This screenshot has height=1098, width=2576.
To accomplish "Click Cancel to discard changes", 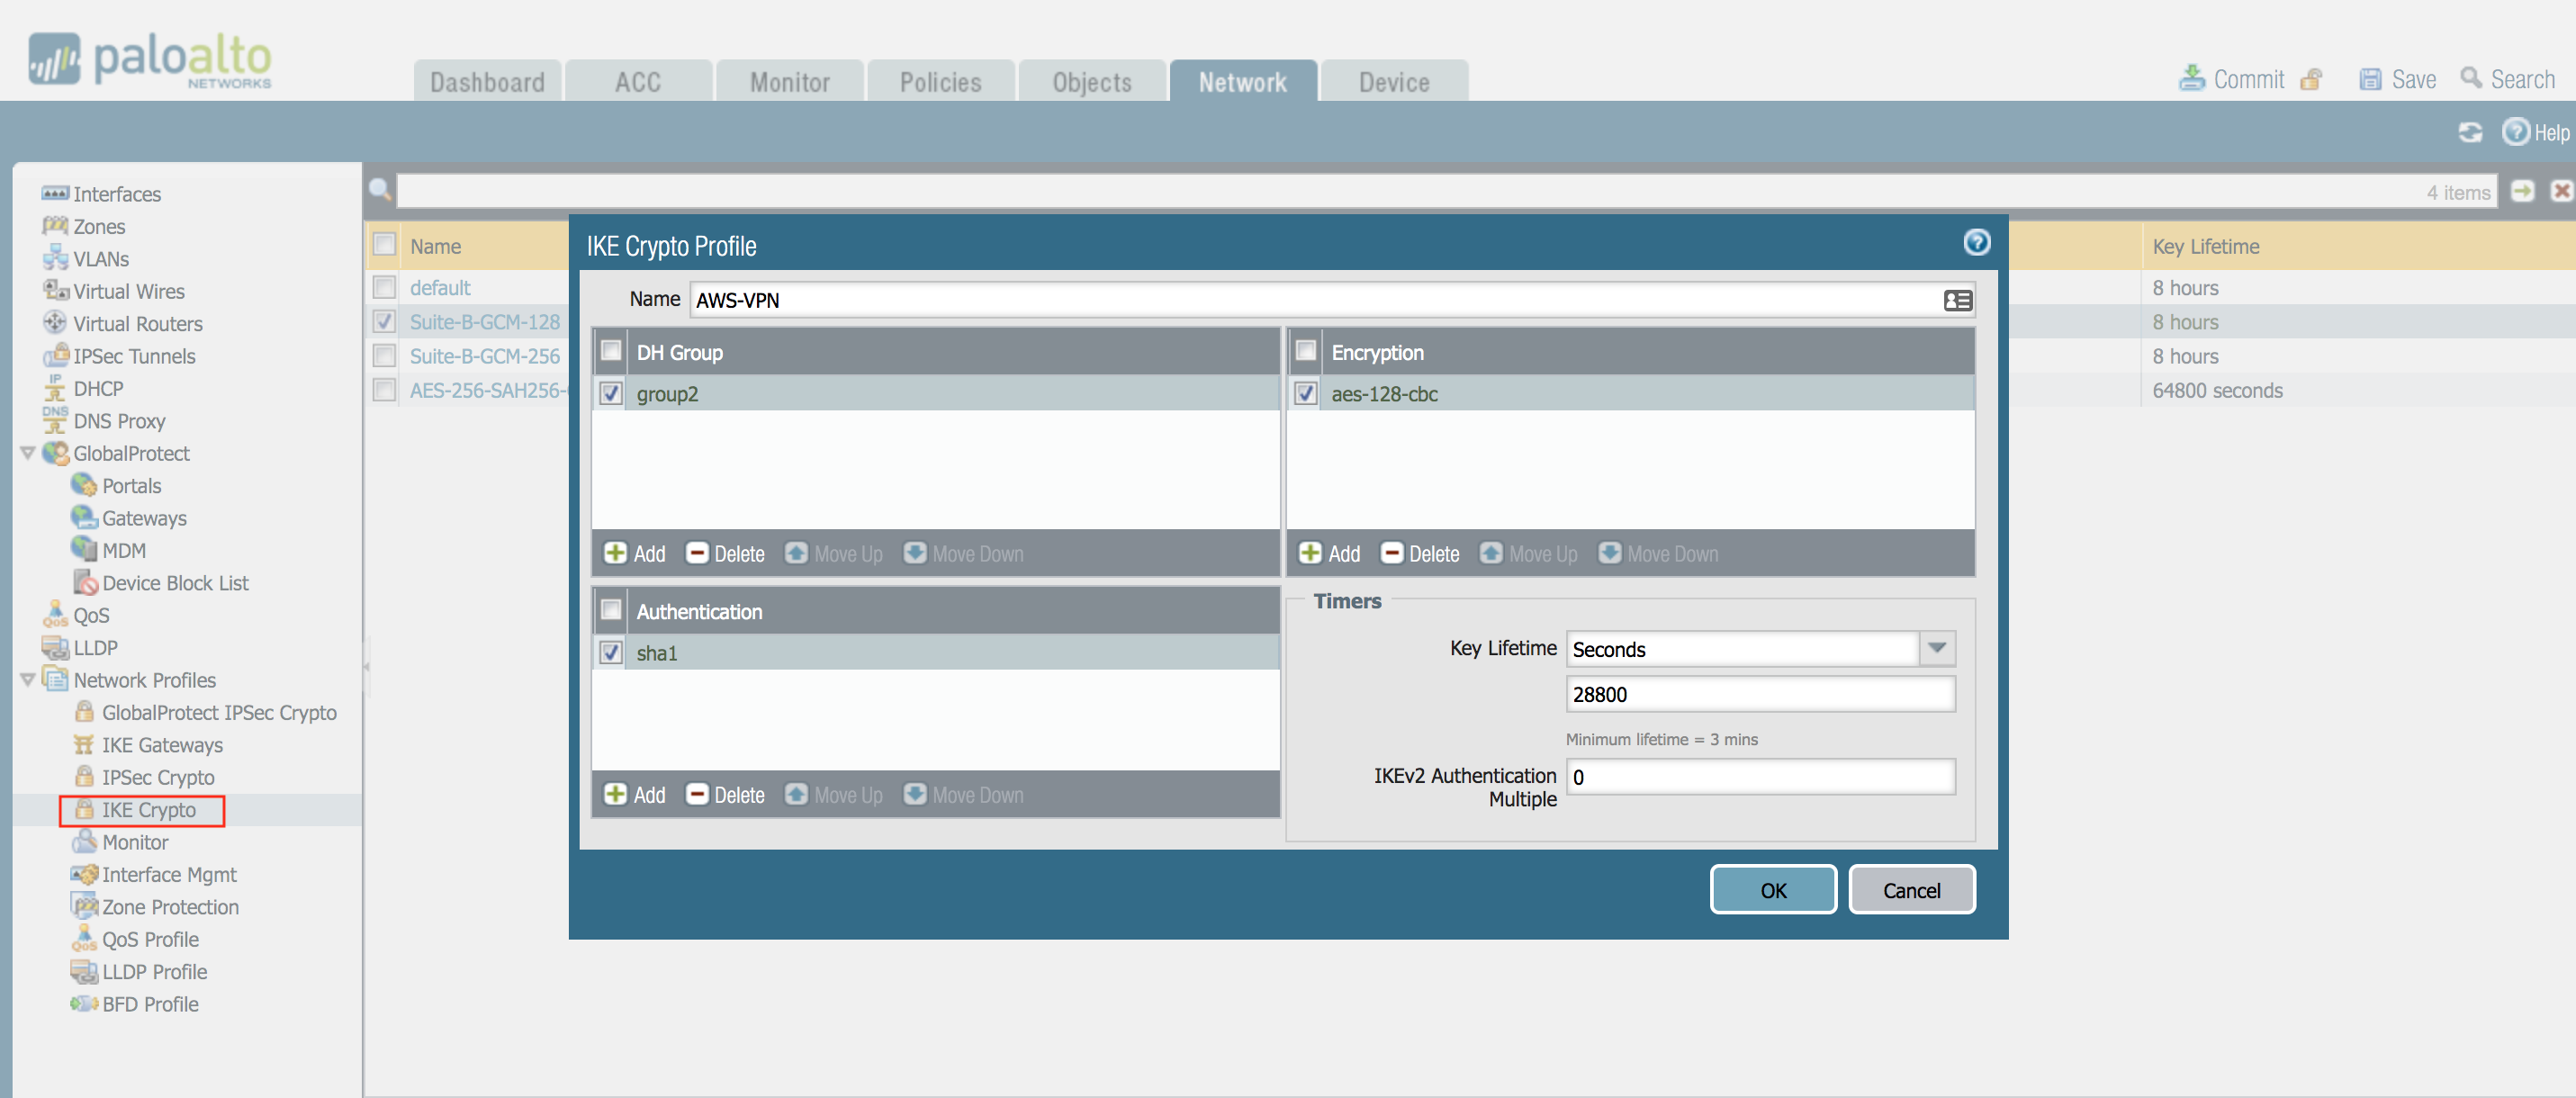I will tap(1911, 889).
